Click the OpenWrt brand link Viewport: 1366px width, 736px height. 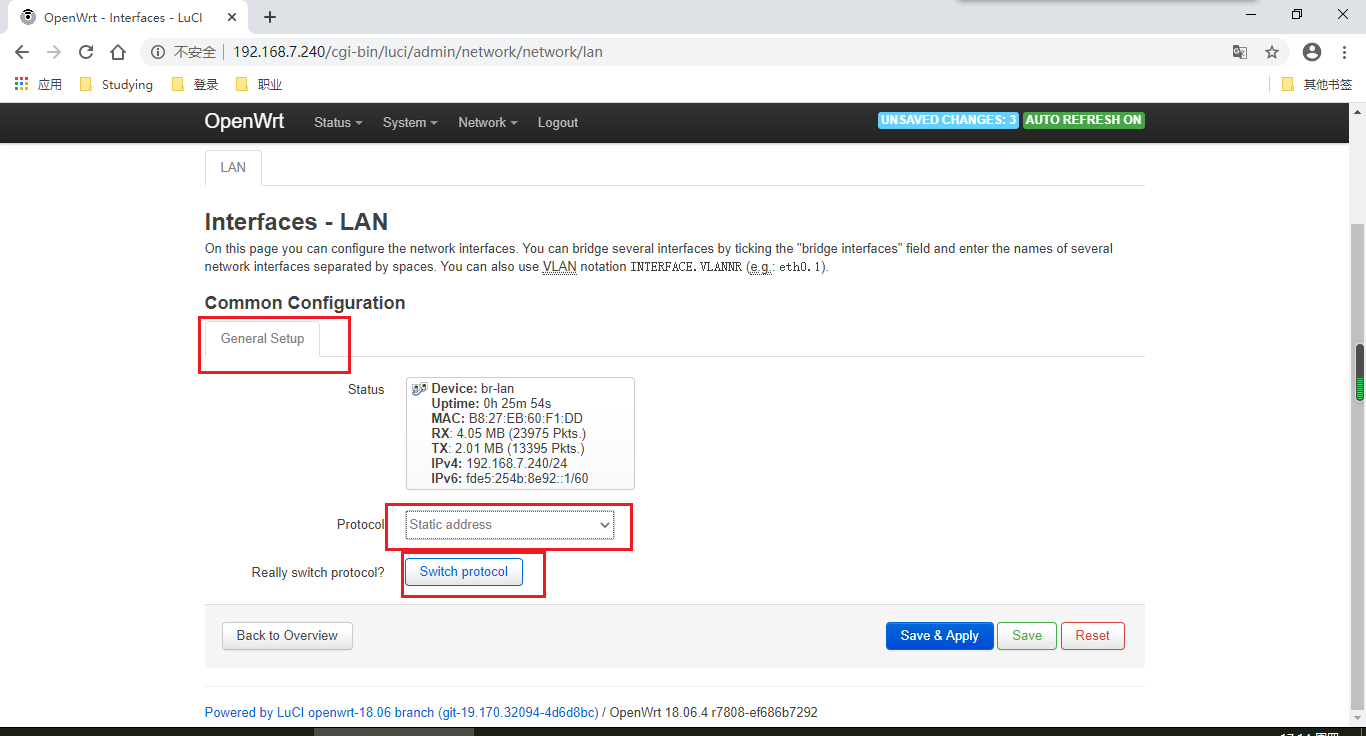tap(244, 121)
